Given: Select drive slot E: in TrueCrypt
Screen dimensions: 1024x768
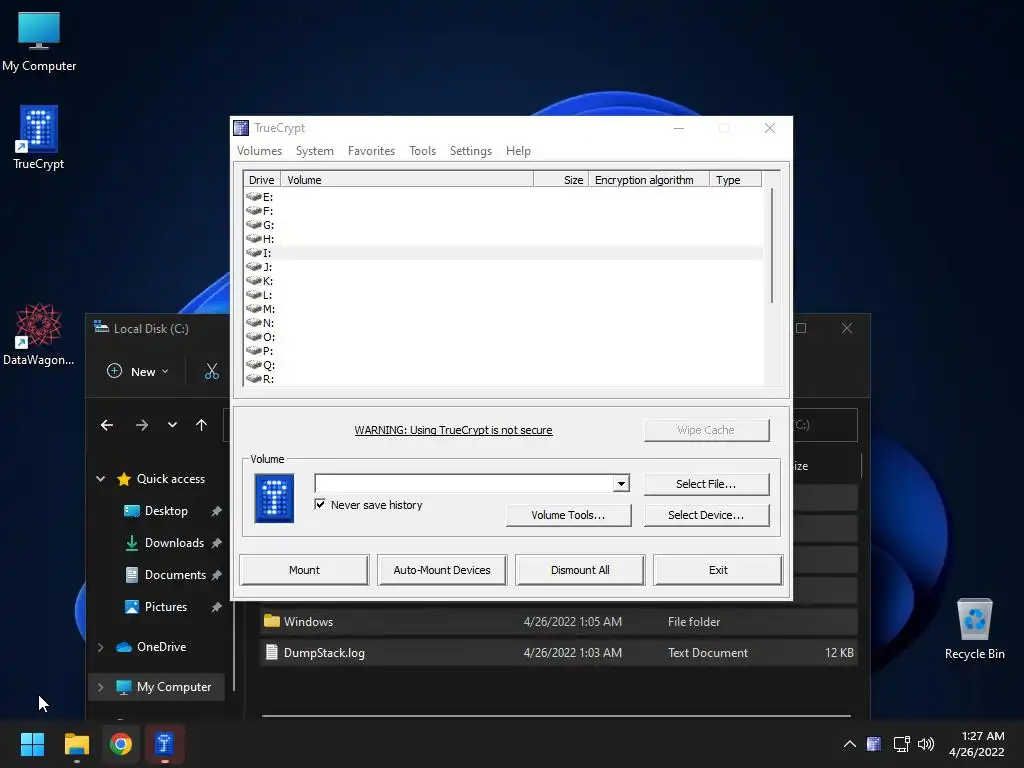Looking at the screenshot, I should pos(503,197).
